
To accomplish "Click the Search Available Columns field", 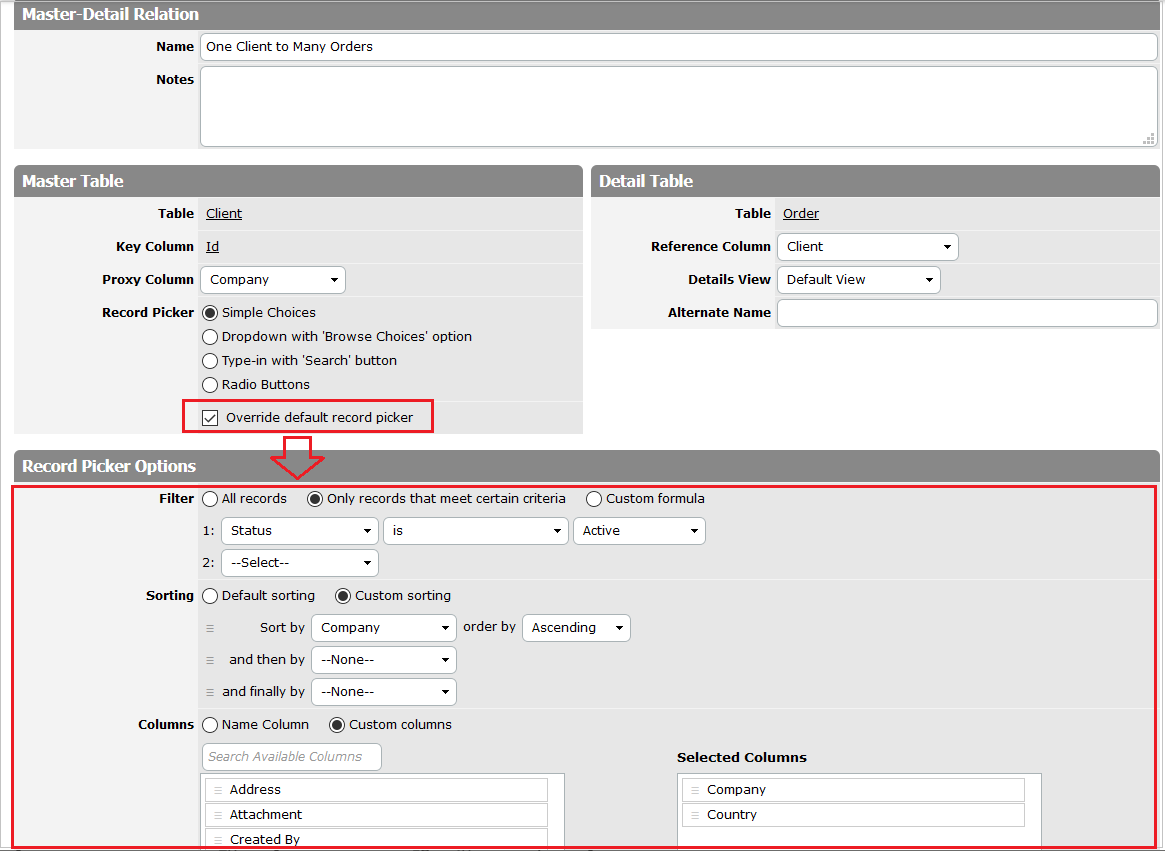I will point(292,757).
